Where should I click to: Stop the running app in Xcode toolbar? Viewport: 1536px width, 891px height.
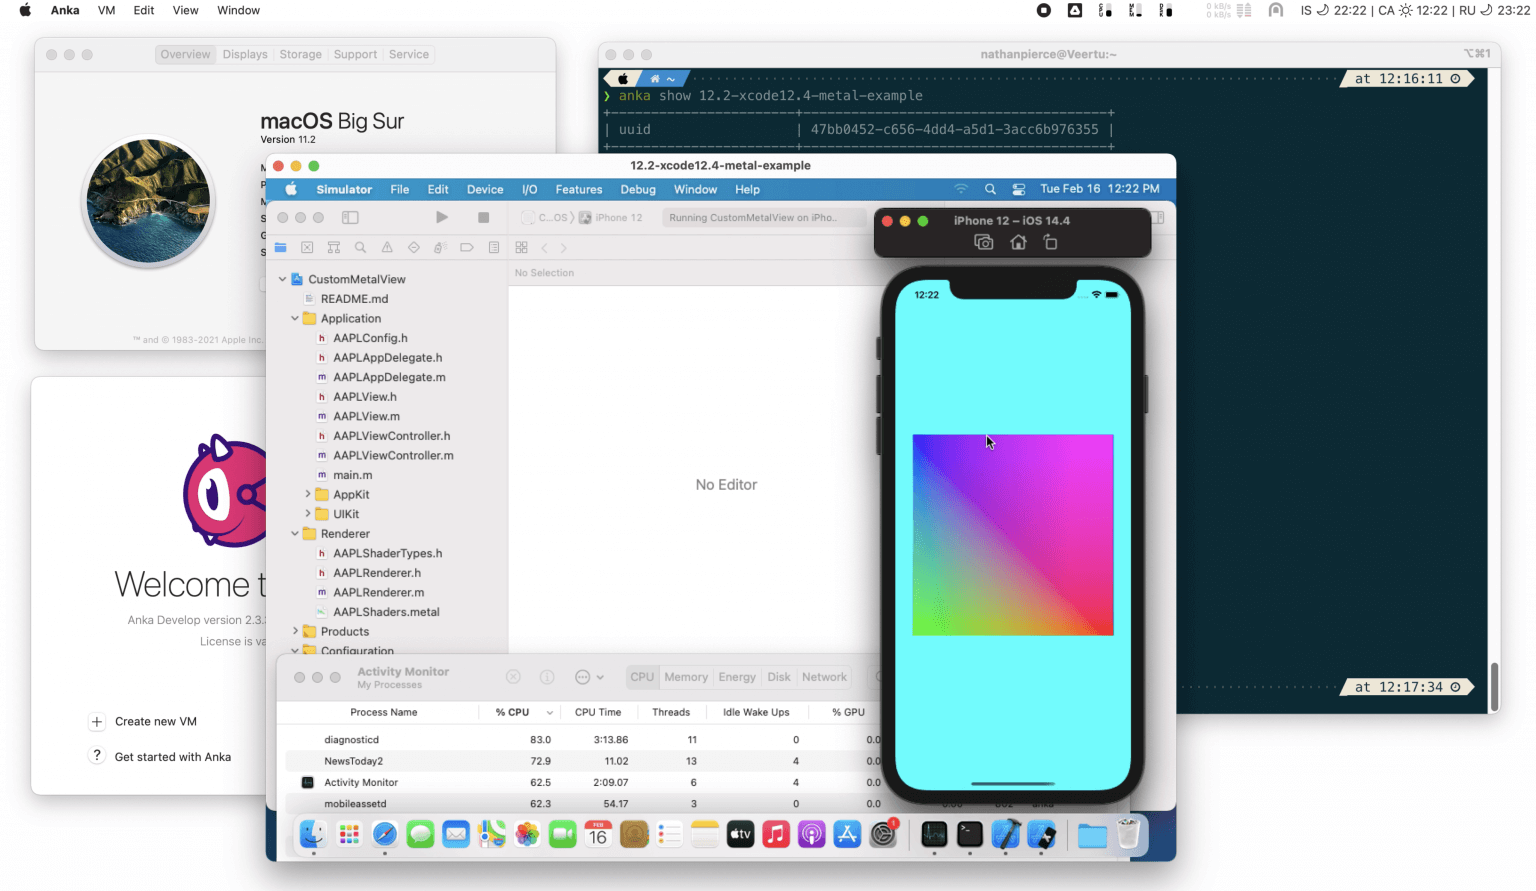pyautogui.click(x=484, y=217)
